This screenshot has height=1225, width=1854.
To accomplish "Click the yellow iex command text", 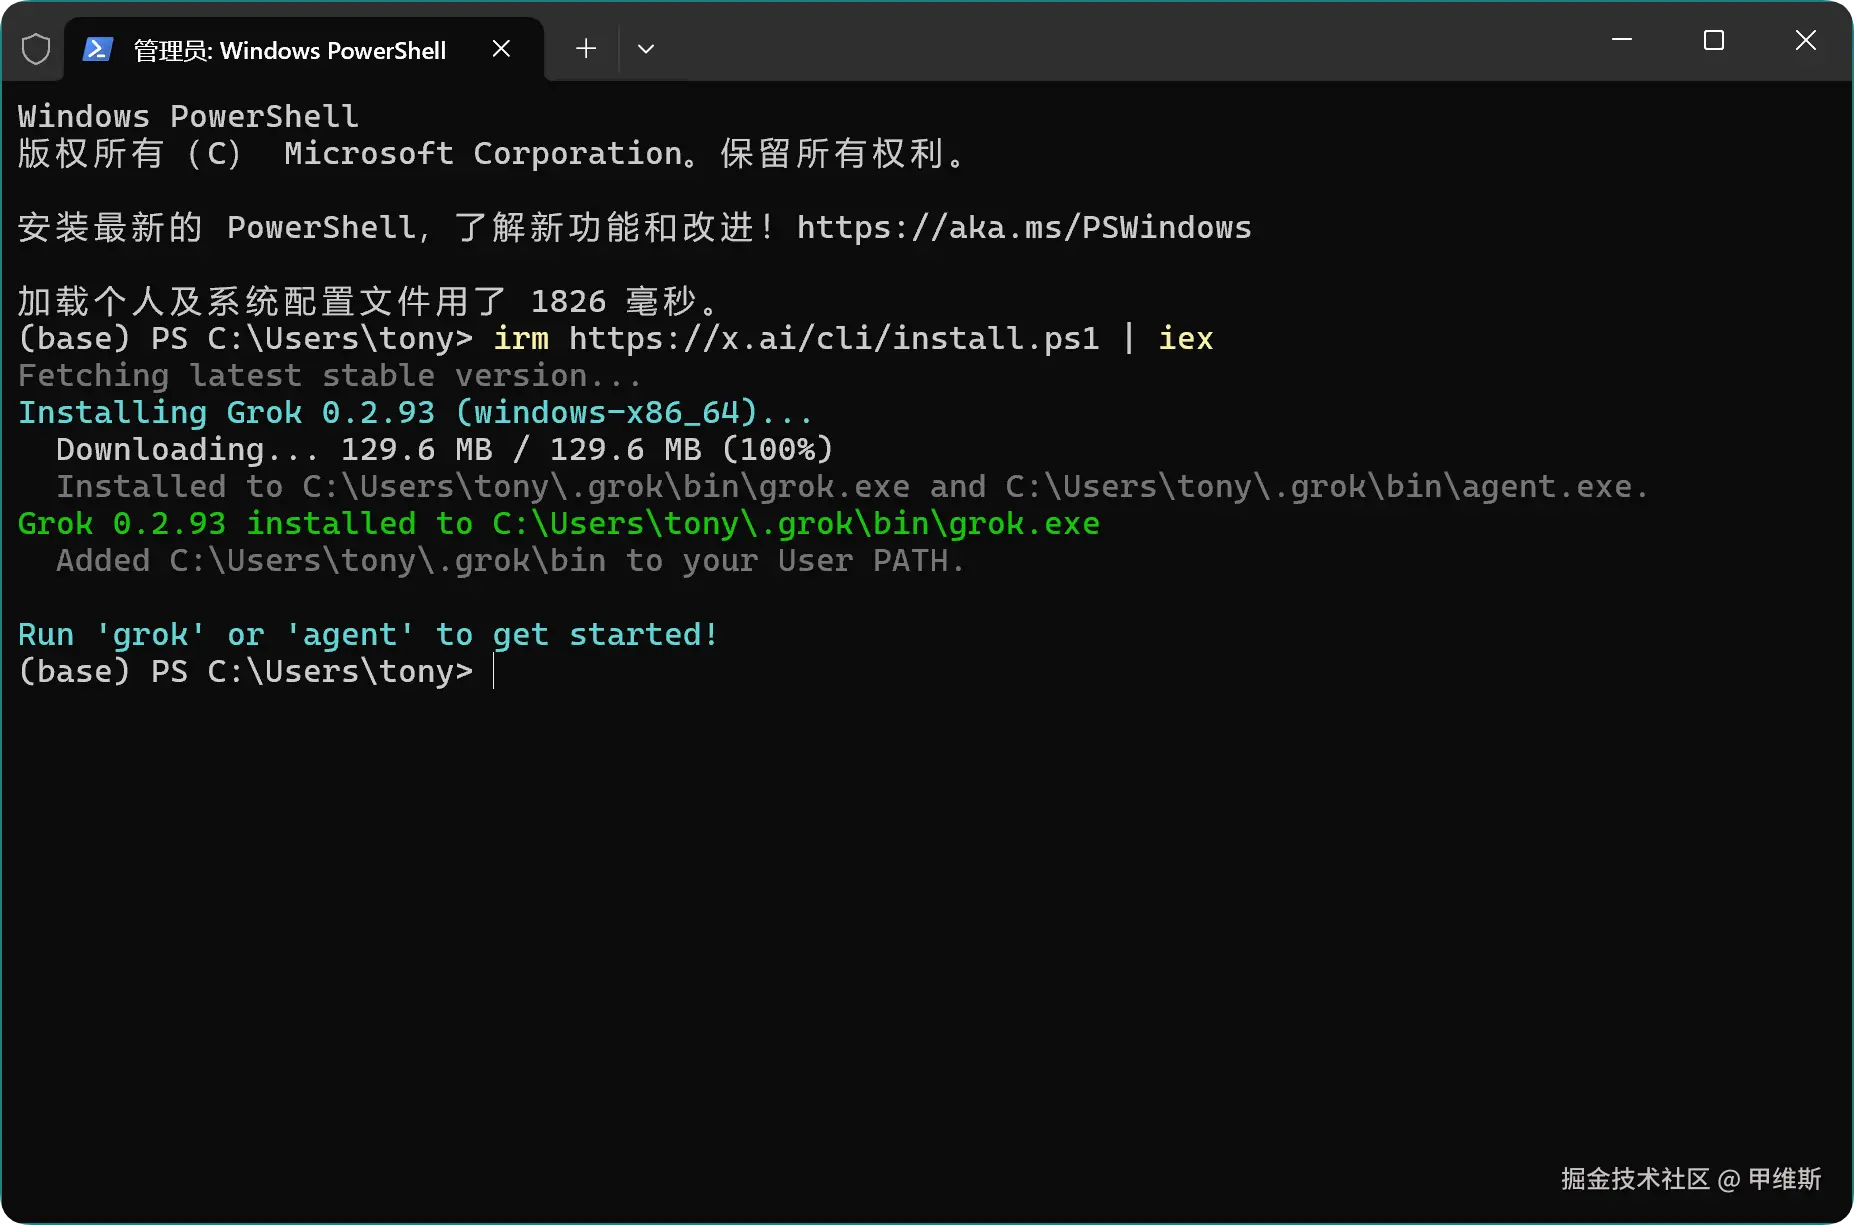I will (x=1186, y=339).
